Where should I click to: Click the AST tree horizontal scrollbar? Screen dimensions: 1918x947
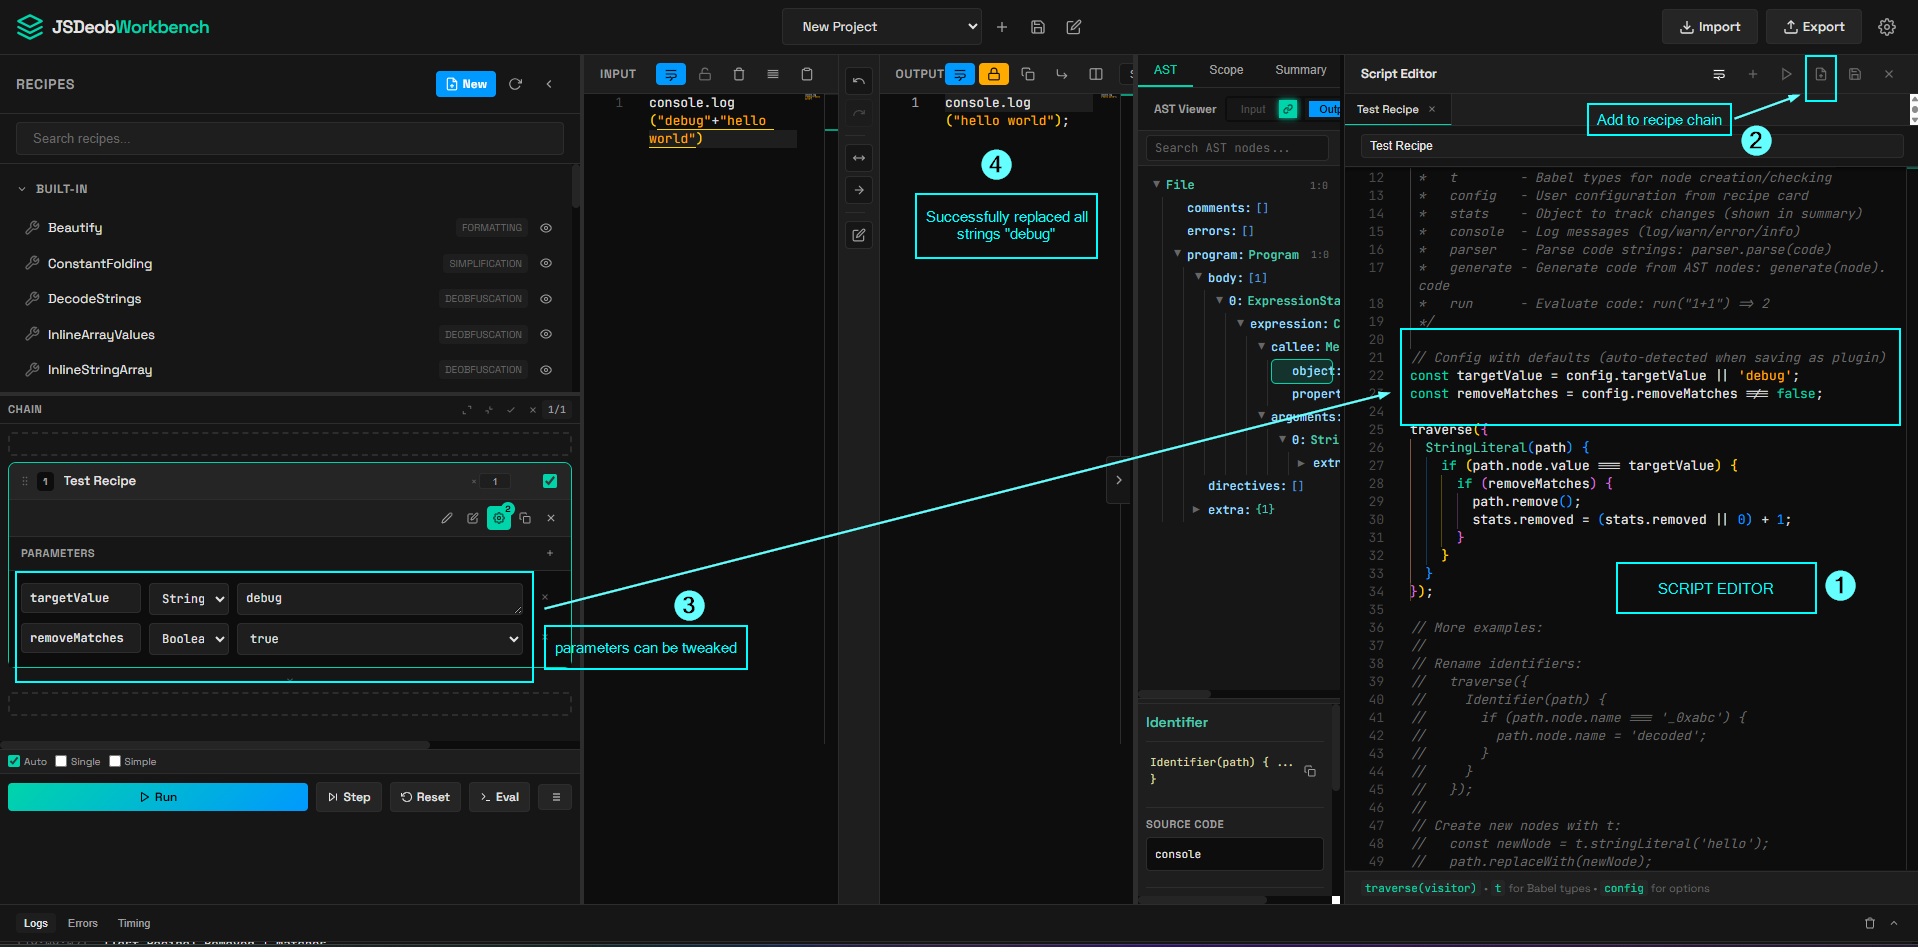[1175, 694]
